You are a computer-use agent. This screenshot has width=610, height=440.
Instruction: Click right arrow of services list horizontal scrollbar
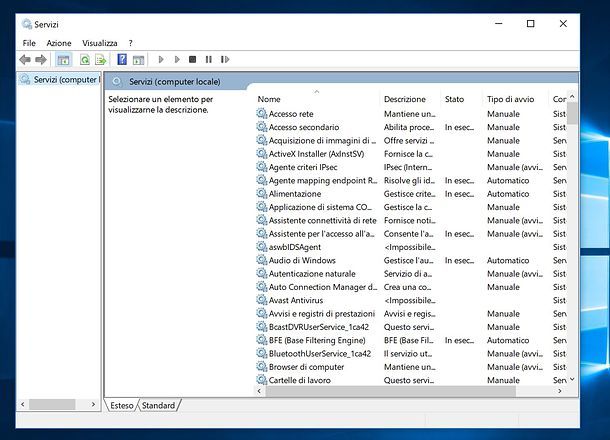click(560, 391)
